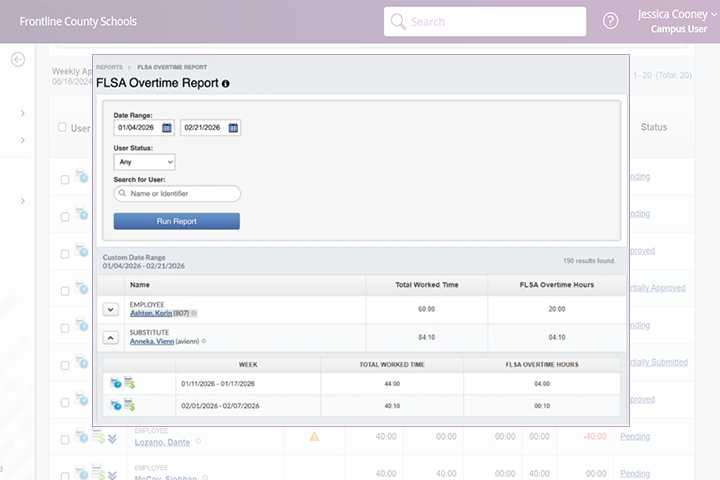Expand the Ashton, Korin employee row
Screen dimensions: 720x480
point(110,310)
